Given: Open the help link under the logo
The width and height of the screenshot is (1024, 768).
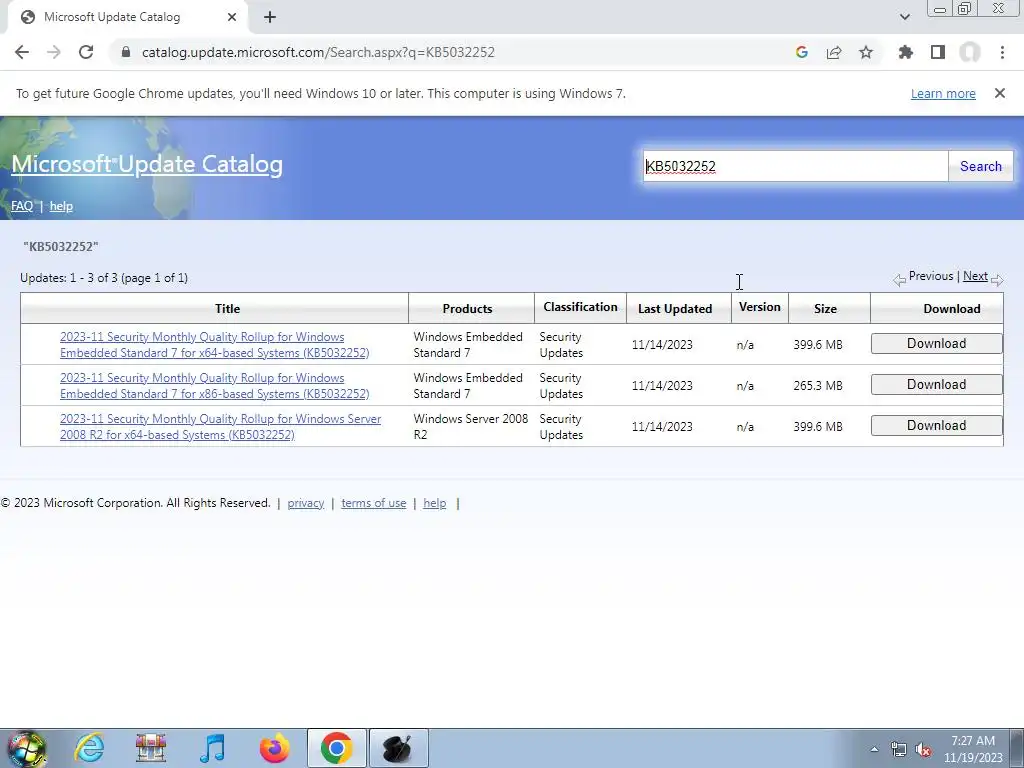Looking at the screenshot, I should pos(61,206).
